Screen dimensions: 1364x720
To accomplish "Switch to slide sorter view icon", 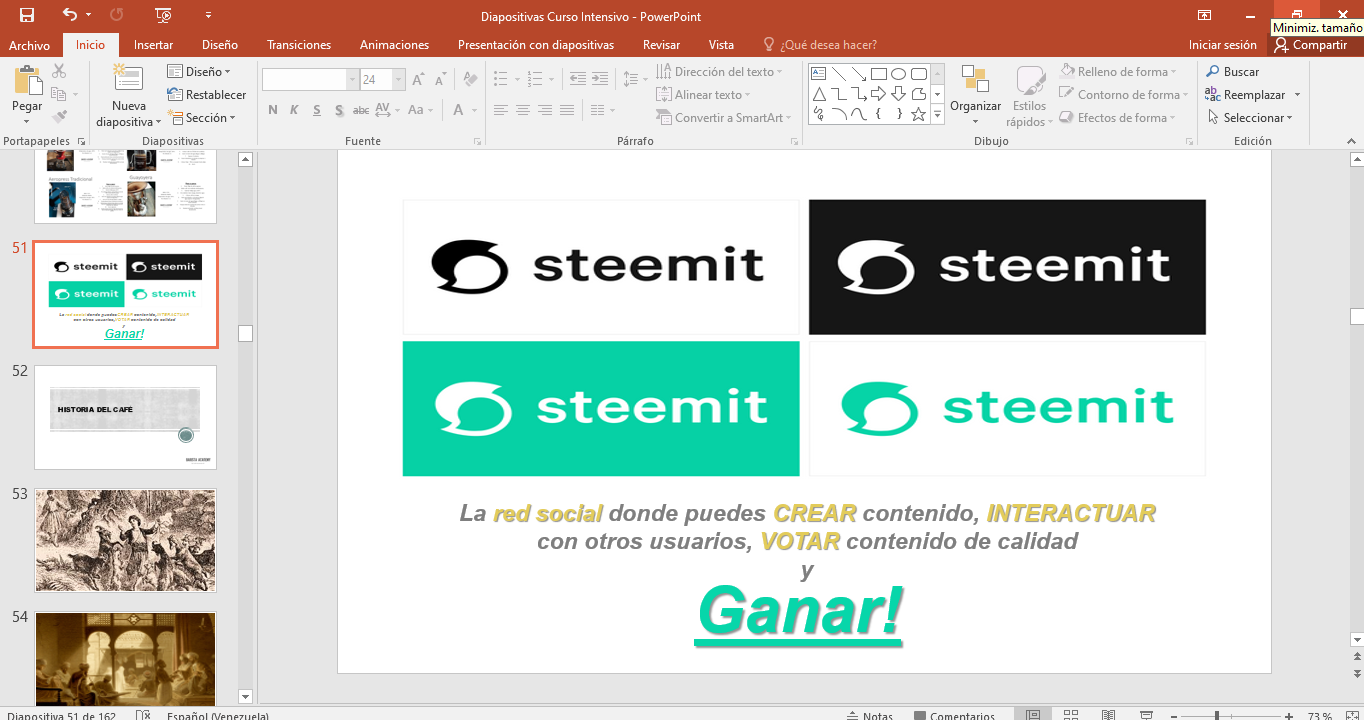I will coord(1071,715).
